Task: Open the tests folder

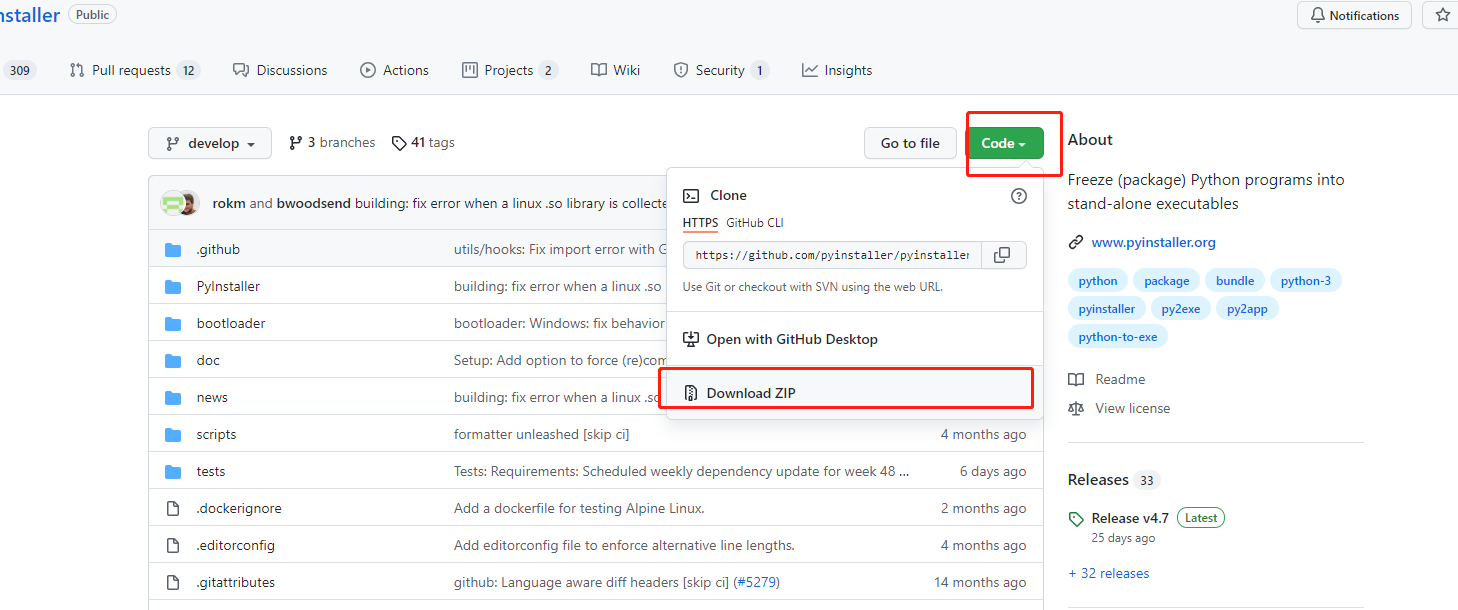Action: click(211, 471)
